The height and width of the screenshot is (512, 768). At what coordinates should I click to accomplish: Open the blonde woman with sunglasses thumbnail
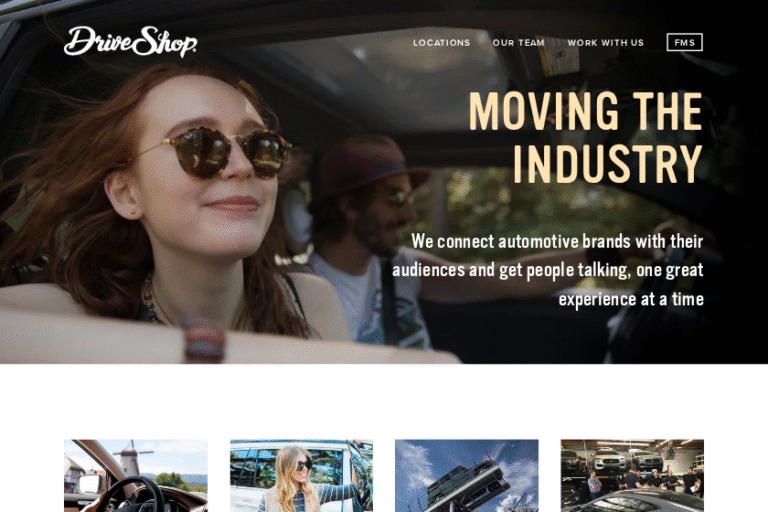(301, 476)
